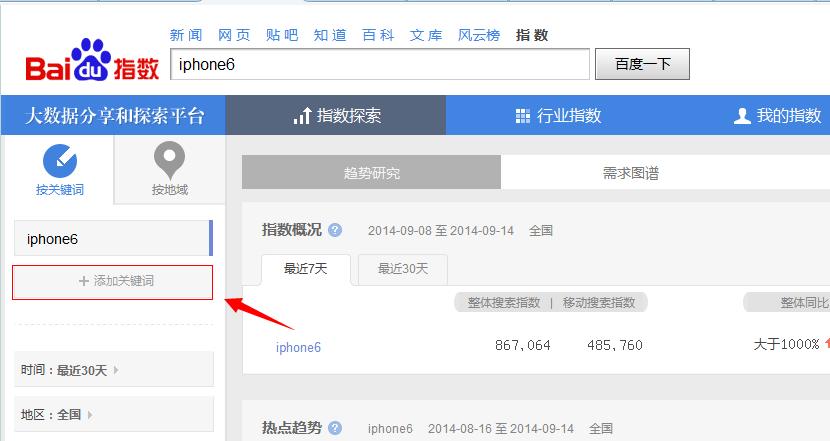This screenshot has width=830, height=441.
Task: Click the 添加关键词 button
Action: point(113,282)
